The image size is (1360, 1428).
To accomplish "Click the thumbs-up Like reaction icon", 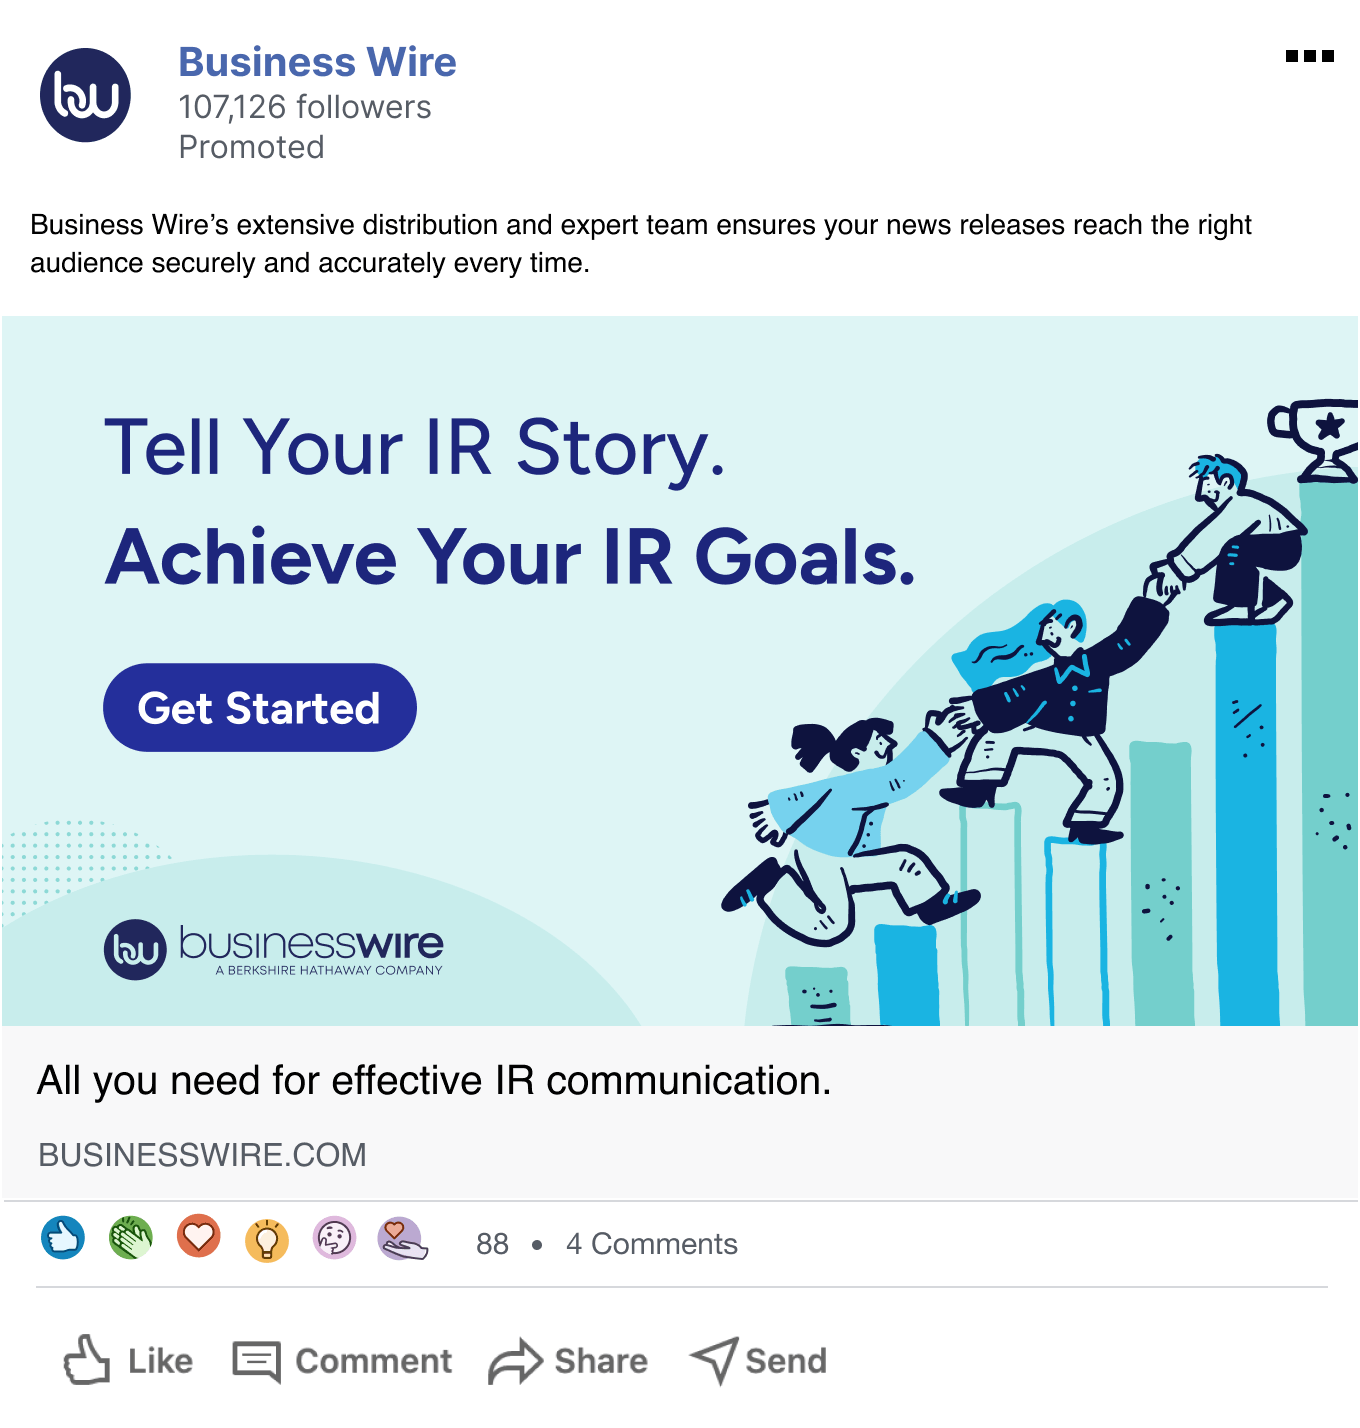I will [63, 1238].
